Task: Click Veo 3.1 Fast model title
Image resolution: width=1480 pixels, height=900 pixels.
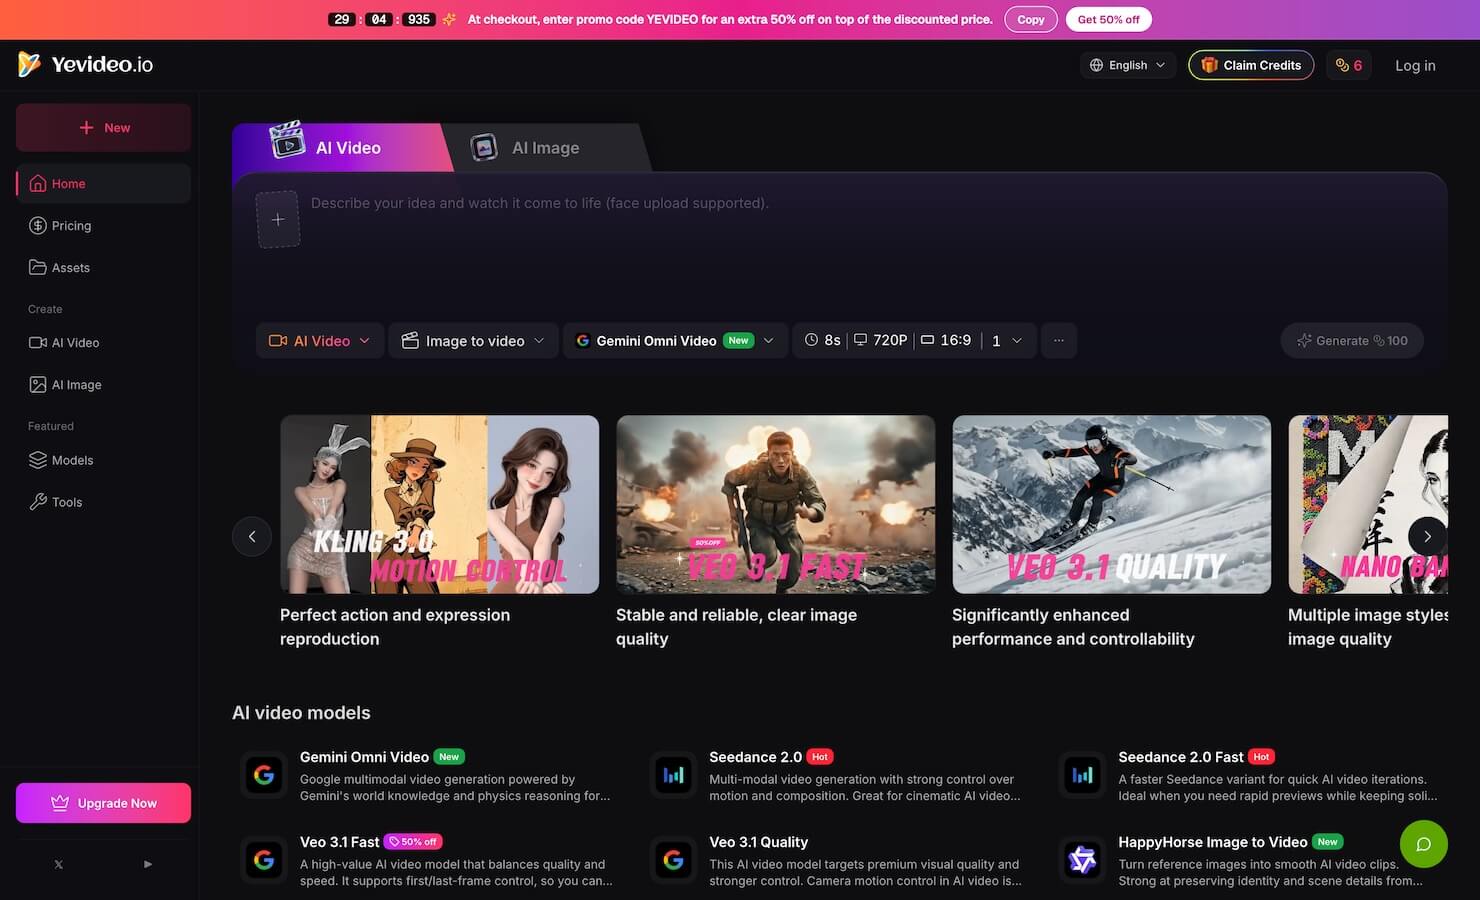Action: pyautogui.click(x=339, y=842)
